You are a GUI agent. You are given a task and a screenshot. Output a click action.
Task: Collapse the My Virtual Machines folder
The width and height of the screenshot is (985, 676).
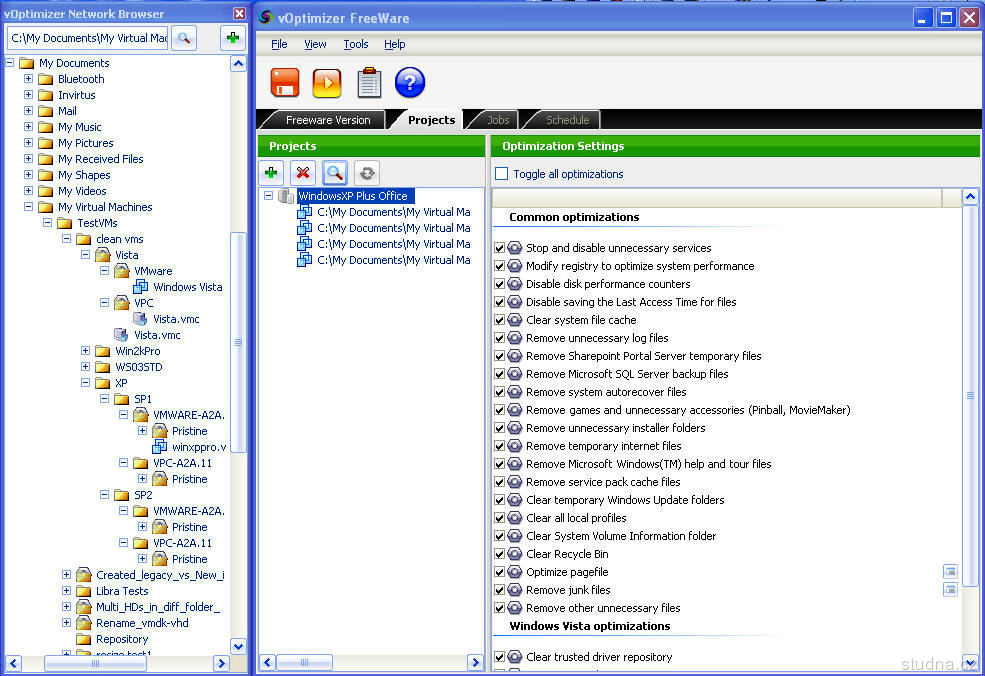coord(29,207)
